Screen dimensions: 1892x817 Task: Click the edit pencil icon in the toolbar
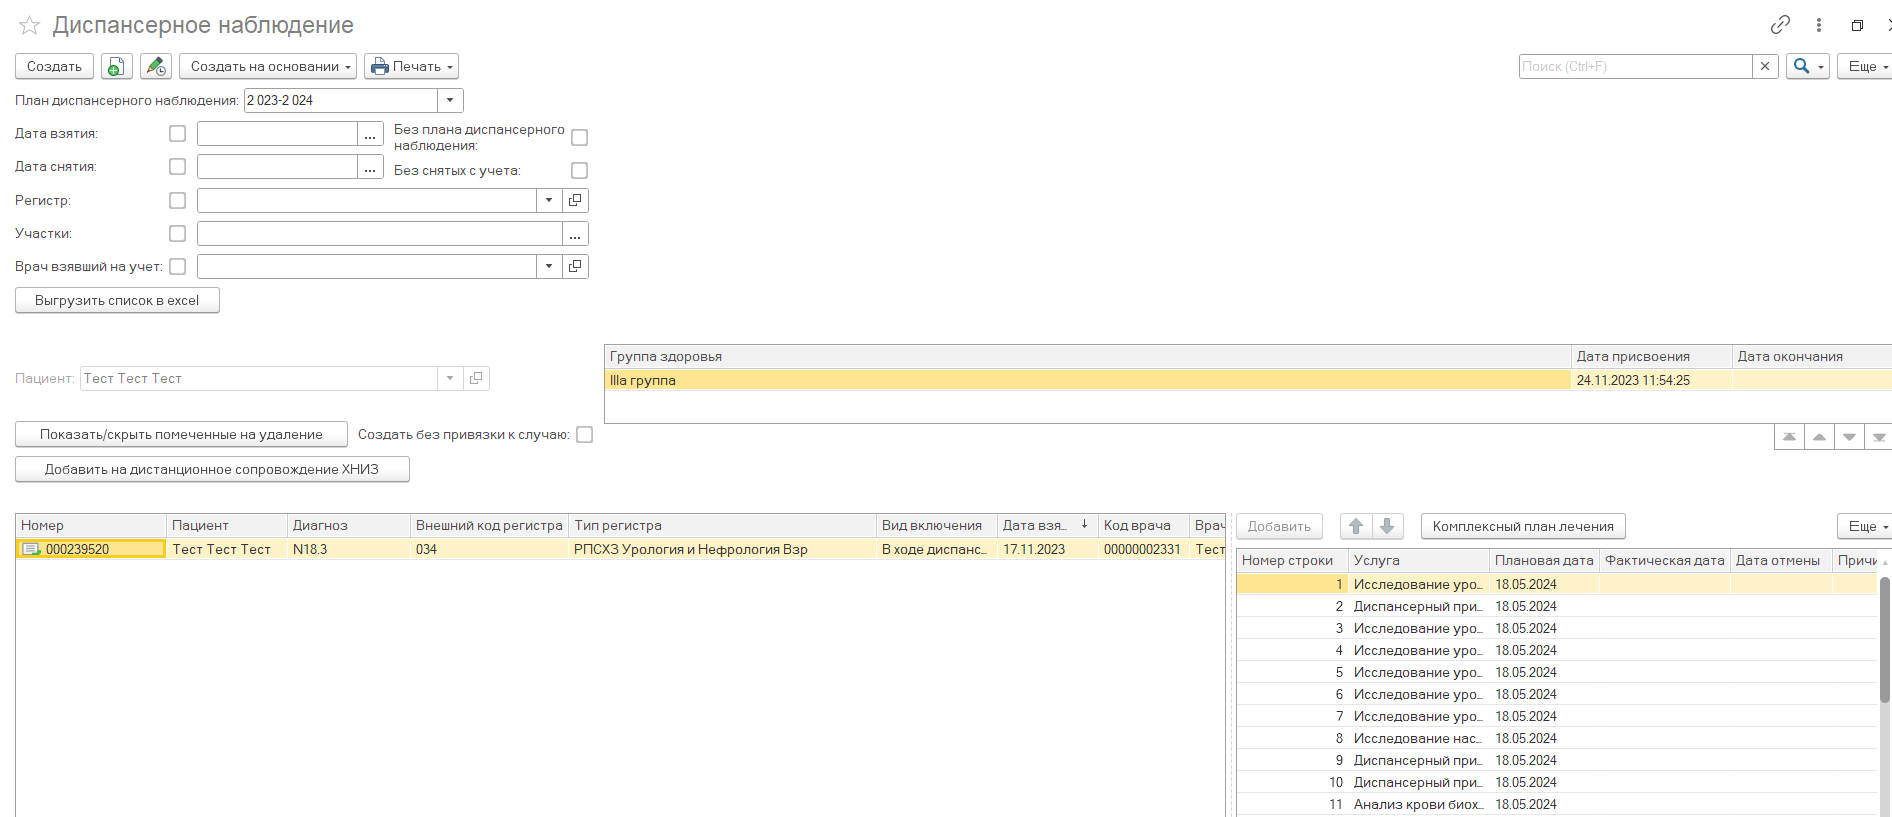click(155, 67)
